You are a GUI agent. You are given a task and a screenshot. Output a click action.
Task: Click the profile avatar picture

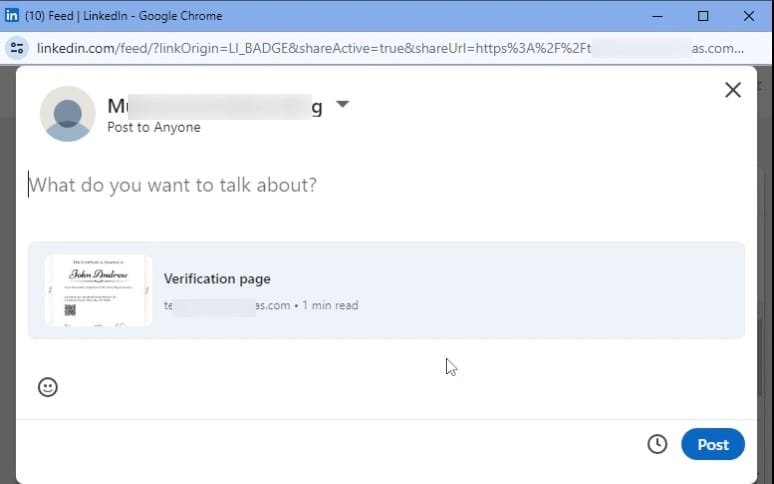[68, 114]
